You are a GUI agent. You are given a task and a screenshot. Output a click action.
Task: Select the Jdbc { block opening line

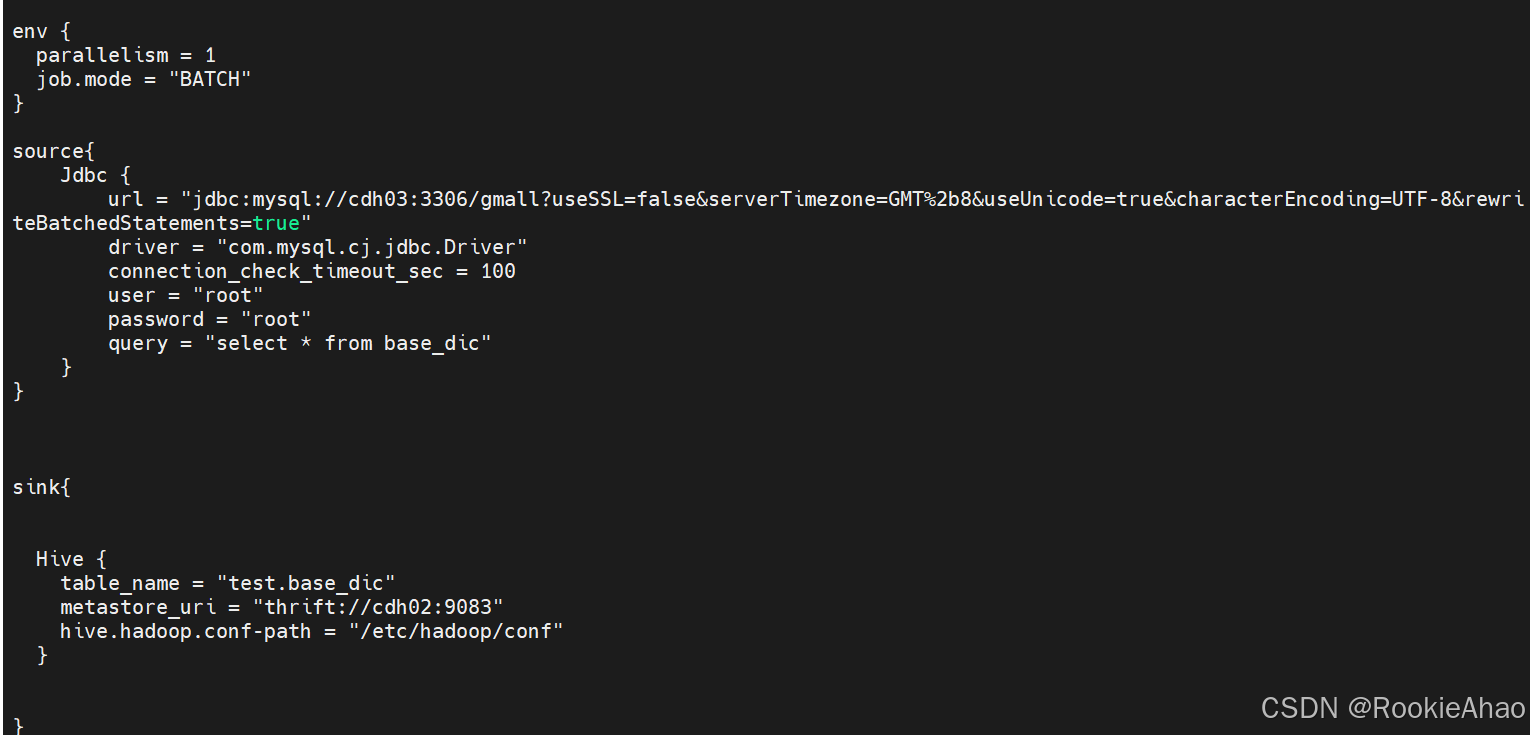[95, 175]
